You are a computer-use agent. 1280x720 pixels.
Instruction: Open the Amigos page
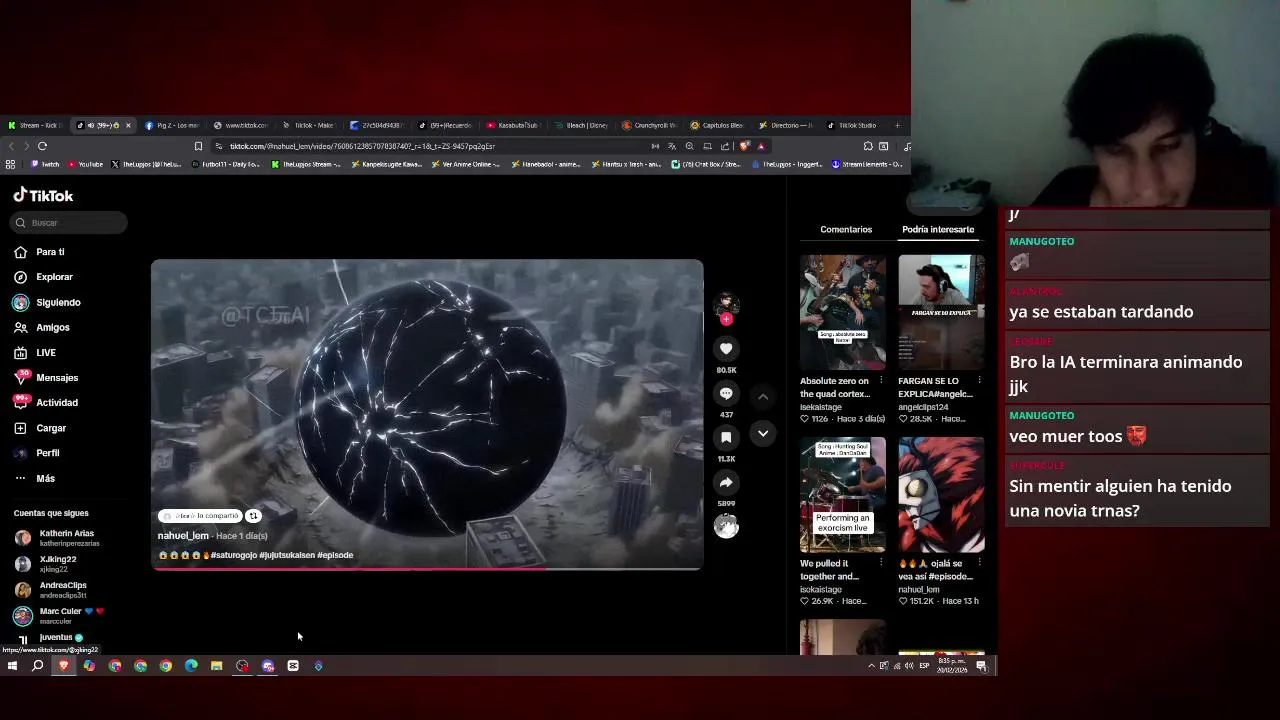tap(42, 327)
